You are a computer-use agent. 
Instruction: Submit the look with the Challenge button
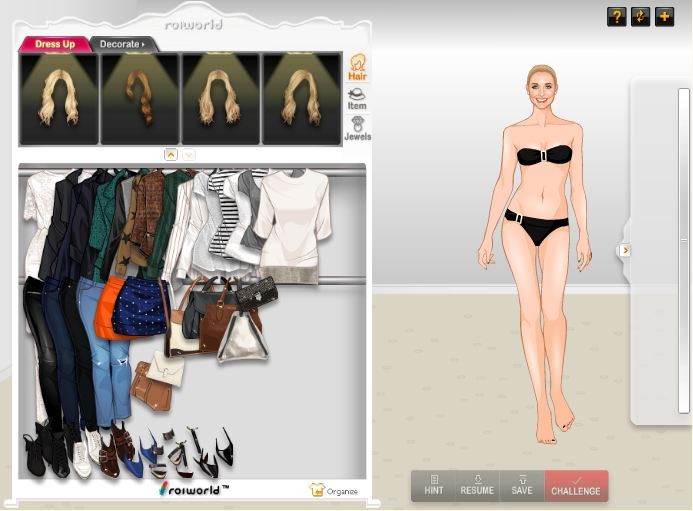pos(576,486)
